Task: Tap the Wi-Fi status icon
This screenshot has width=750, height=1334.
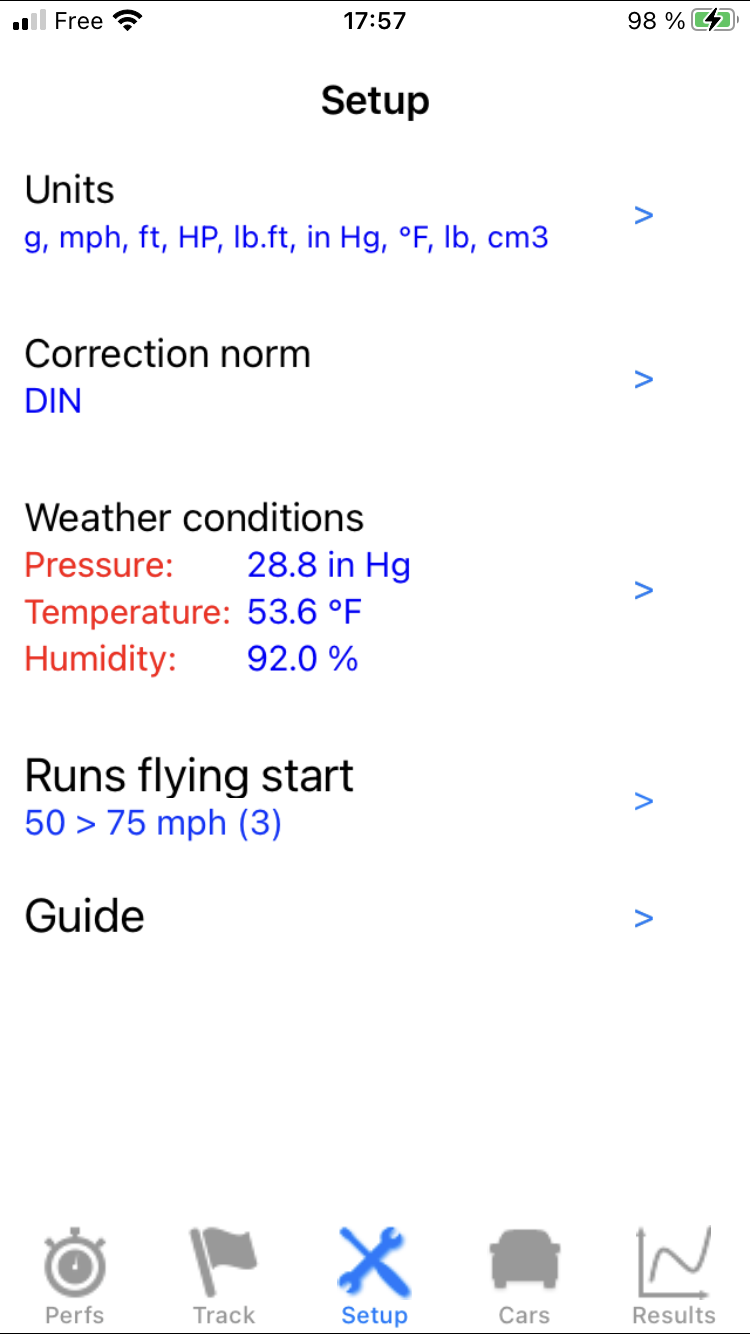Action: [127, 21]
